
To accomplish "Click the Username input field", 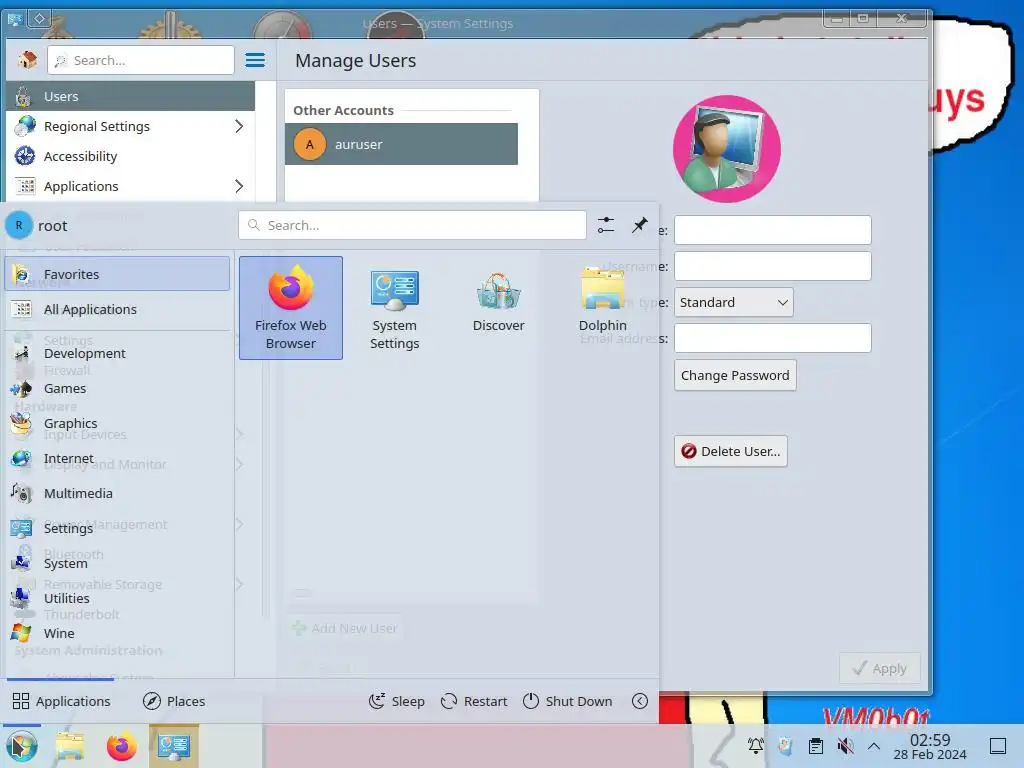I will [x=773, y=266].
